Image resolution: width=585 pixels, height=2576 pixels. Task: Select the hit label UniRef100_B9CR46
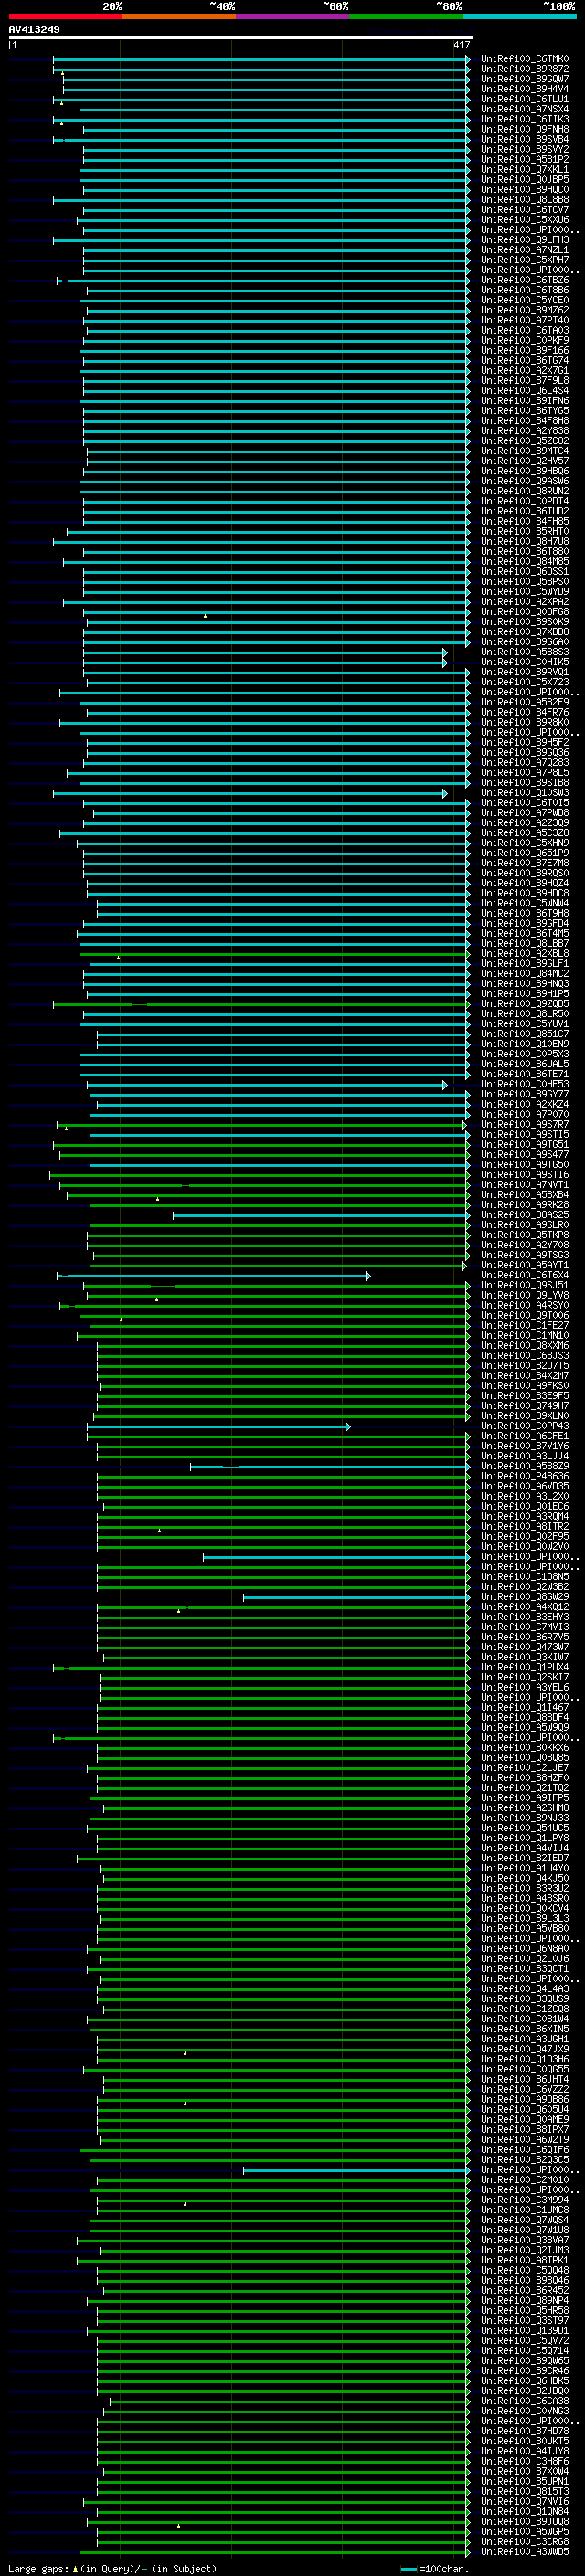coord(525,2370)
